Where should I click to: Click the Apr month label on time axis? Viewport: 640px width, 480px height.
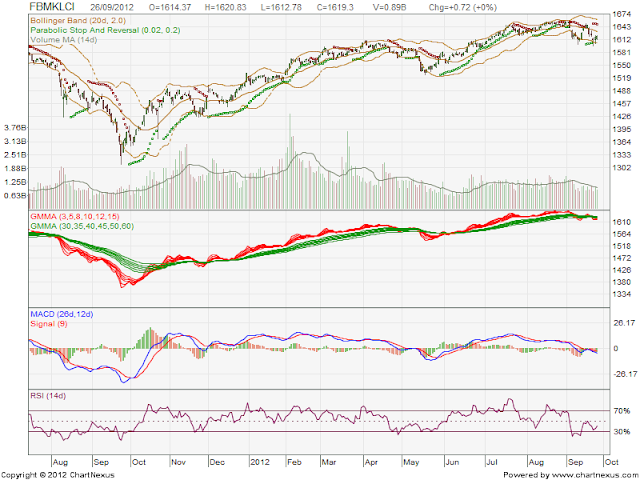coord(371,462)
